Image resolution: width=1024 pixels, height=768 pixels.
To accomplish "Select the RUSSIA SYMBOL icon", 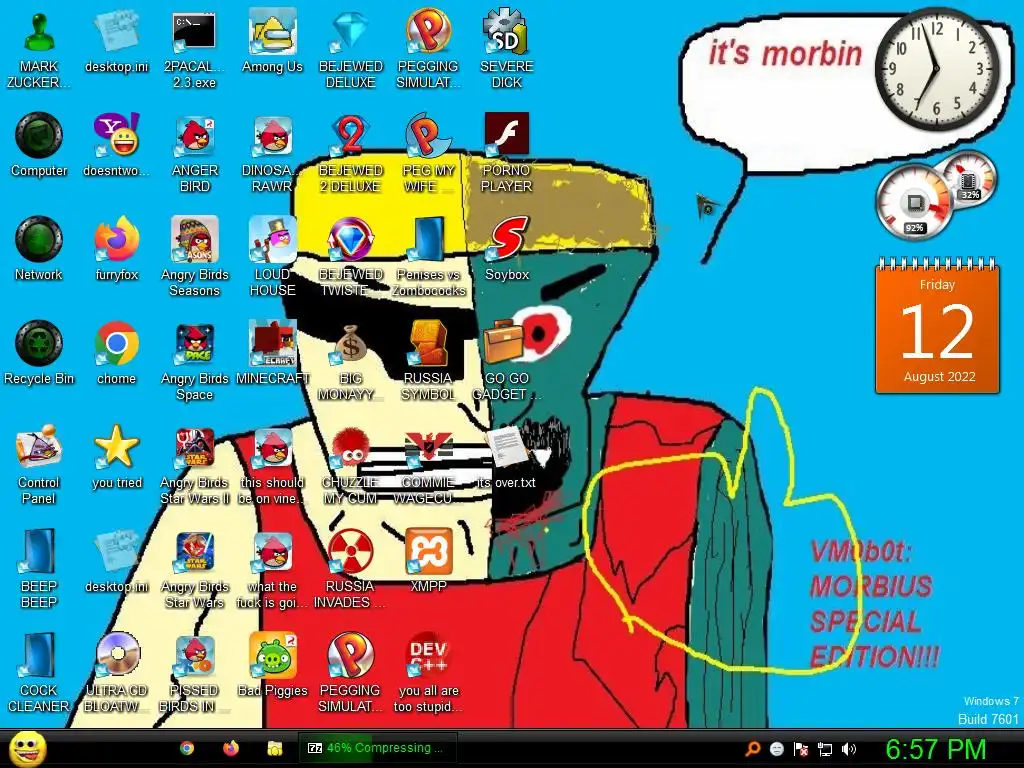I will pos(428,362).
